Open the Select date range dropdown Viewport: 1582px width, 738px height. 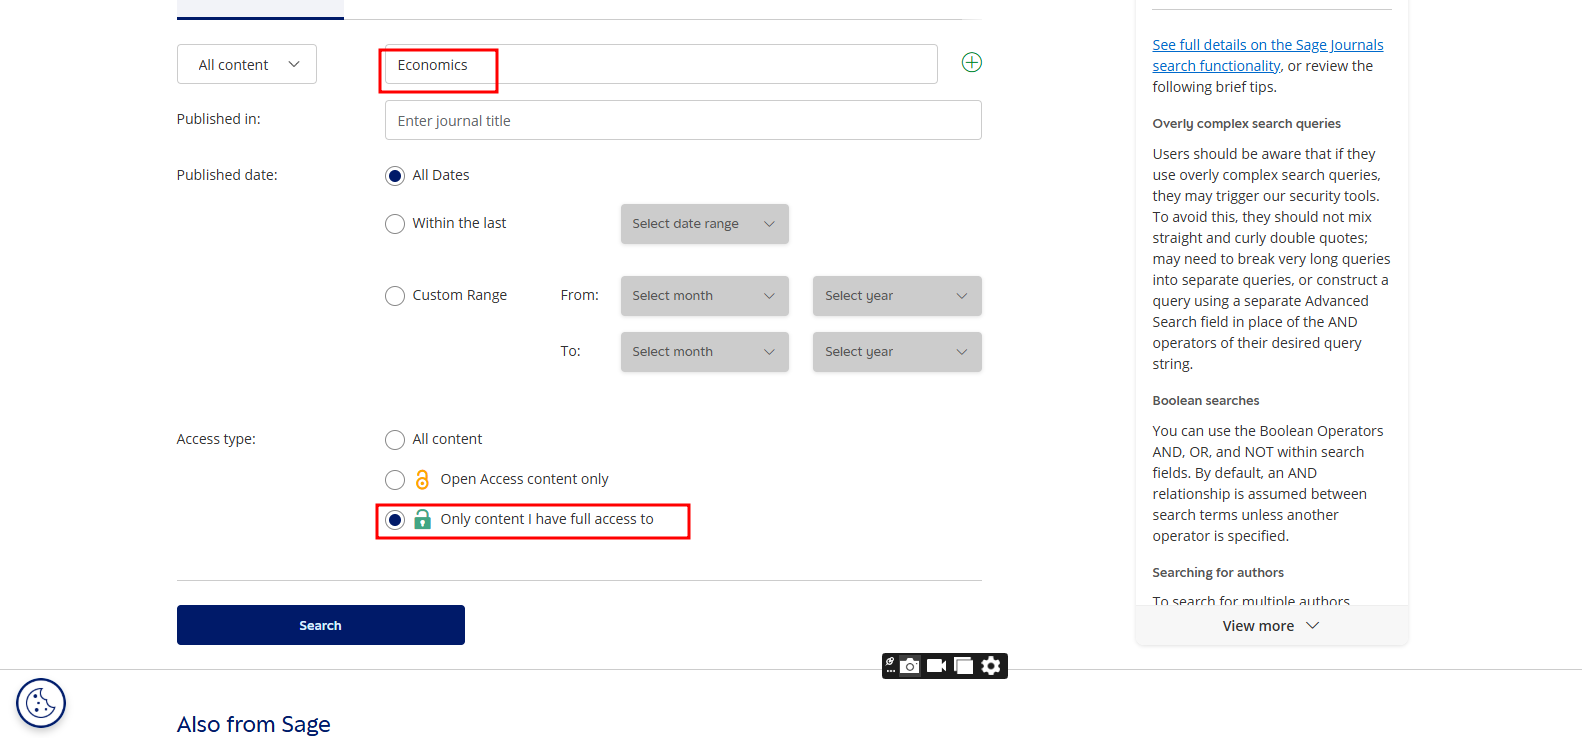[x=704, y=224]
